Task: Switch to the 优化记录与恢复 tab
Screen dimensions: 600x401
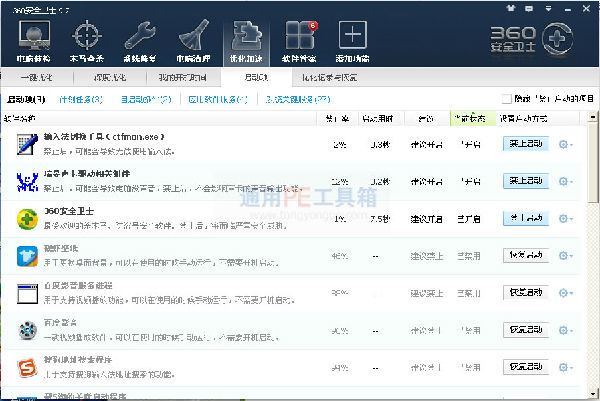Action: [x=329, y=78]
